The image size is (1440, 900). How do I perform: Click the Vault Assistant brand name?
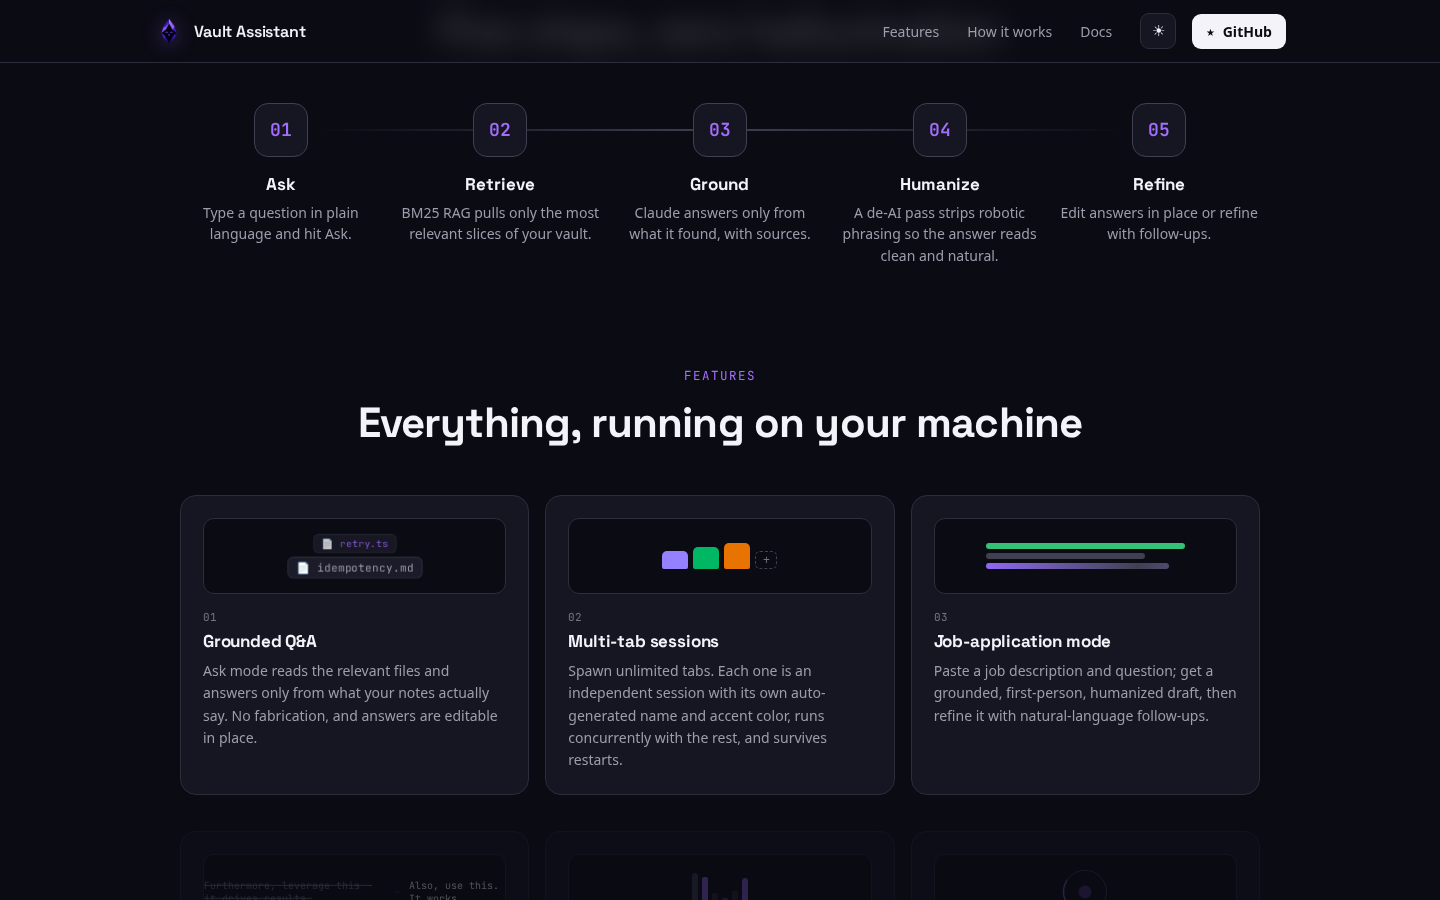click(250, 32)
